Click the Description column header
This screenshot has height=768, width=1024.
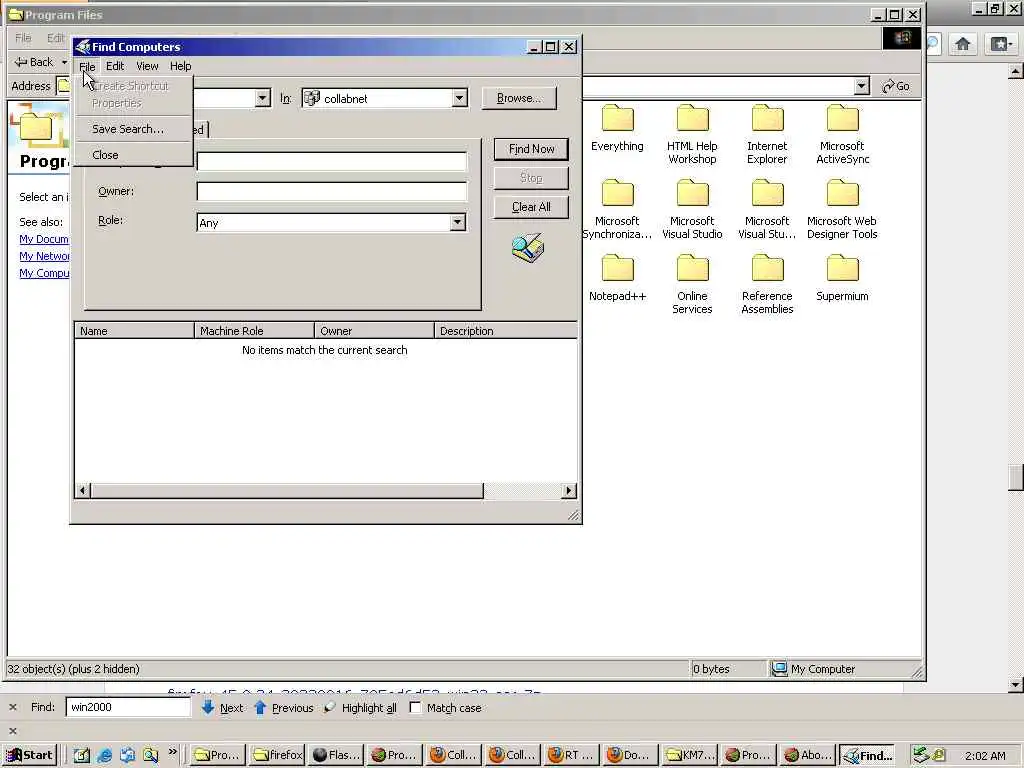click(506, 331)
